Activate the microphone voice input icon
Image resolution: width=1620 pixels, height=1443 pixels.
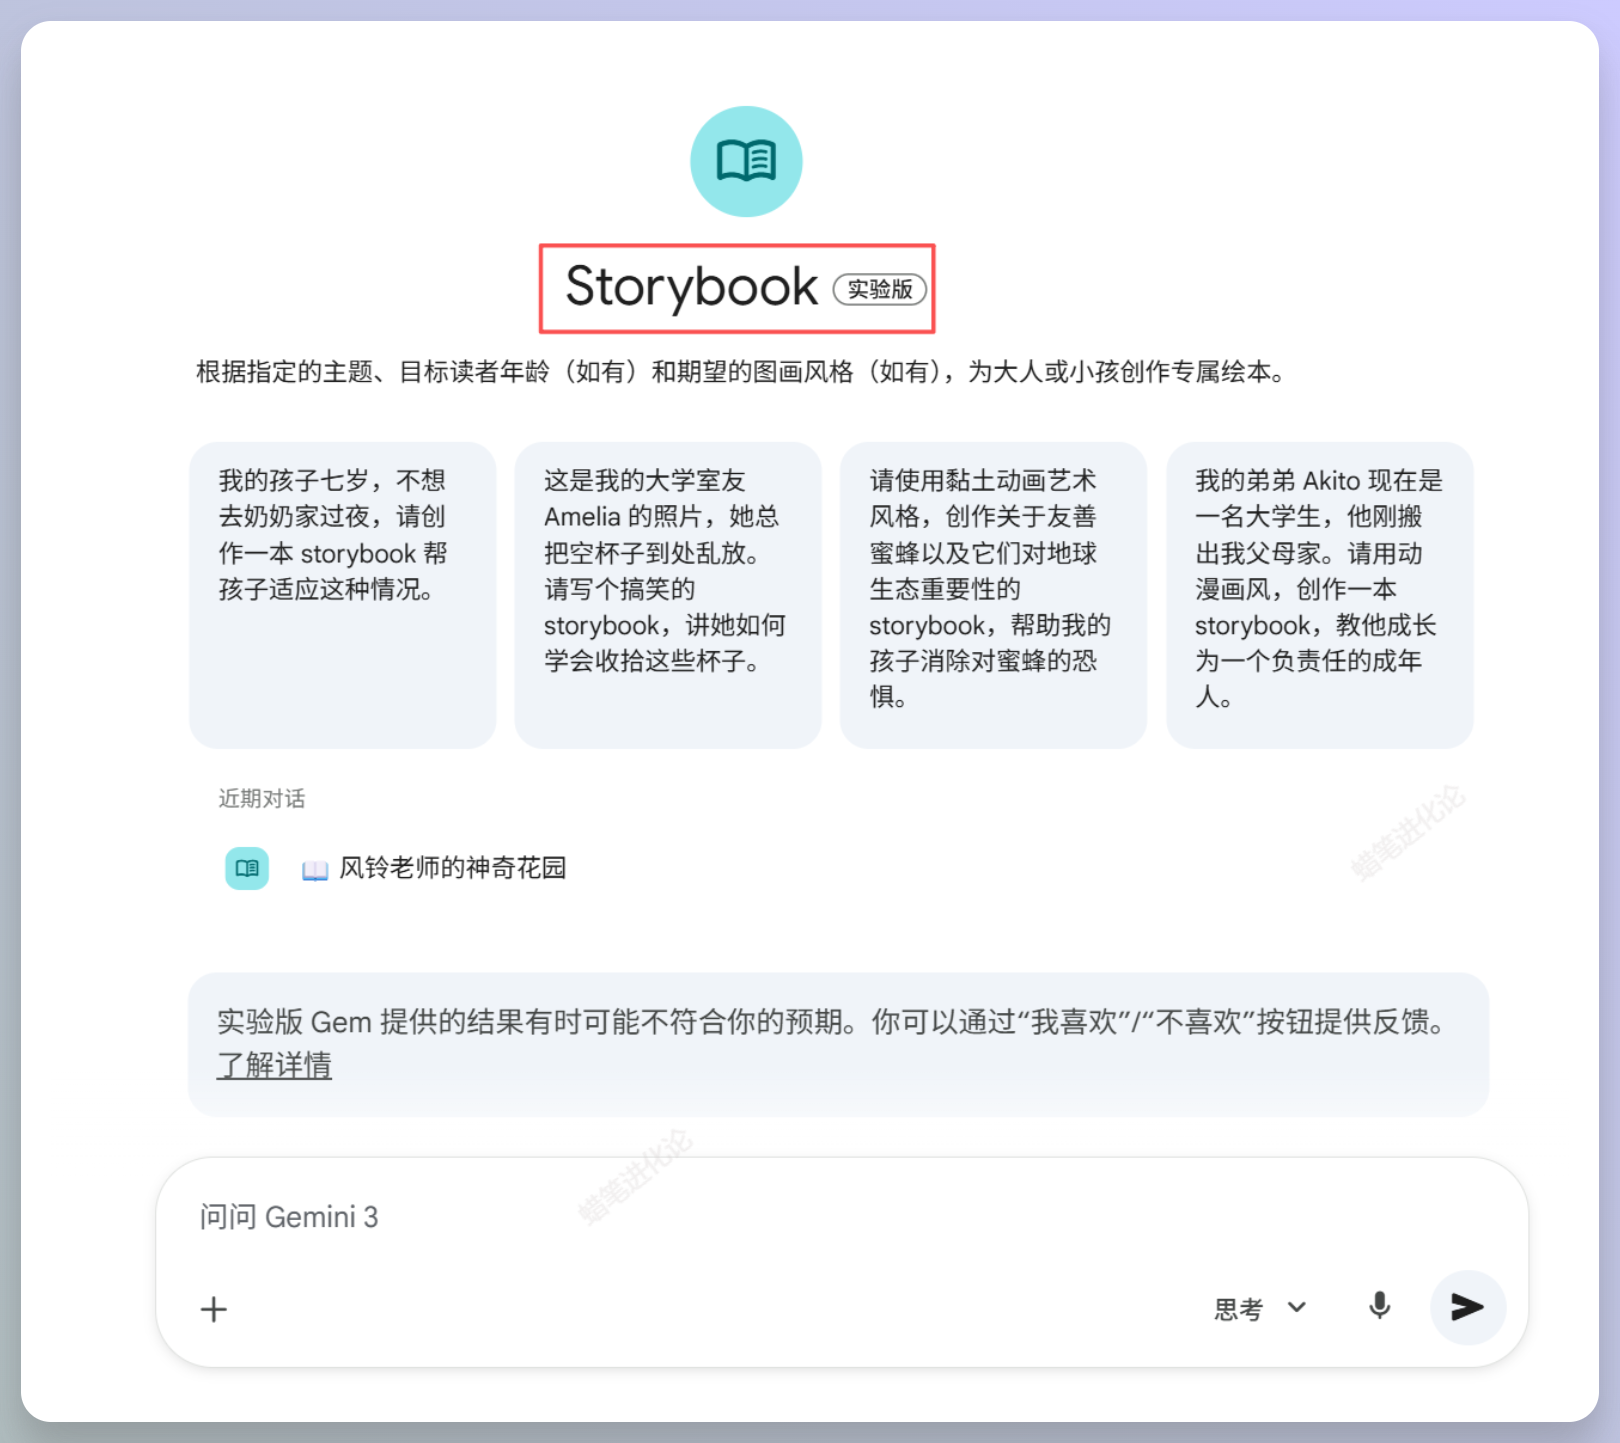pos(1379,1307)
